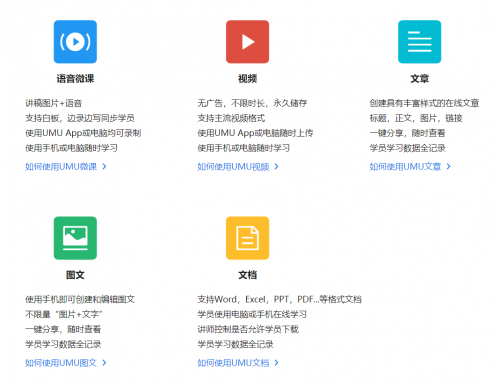This screenshot has height=386, width=500.
Task: Click the text 学员使用电脑或手机在线学习
Action: tap(252, 314)
